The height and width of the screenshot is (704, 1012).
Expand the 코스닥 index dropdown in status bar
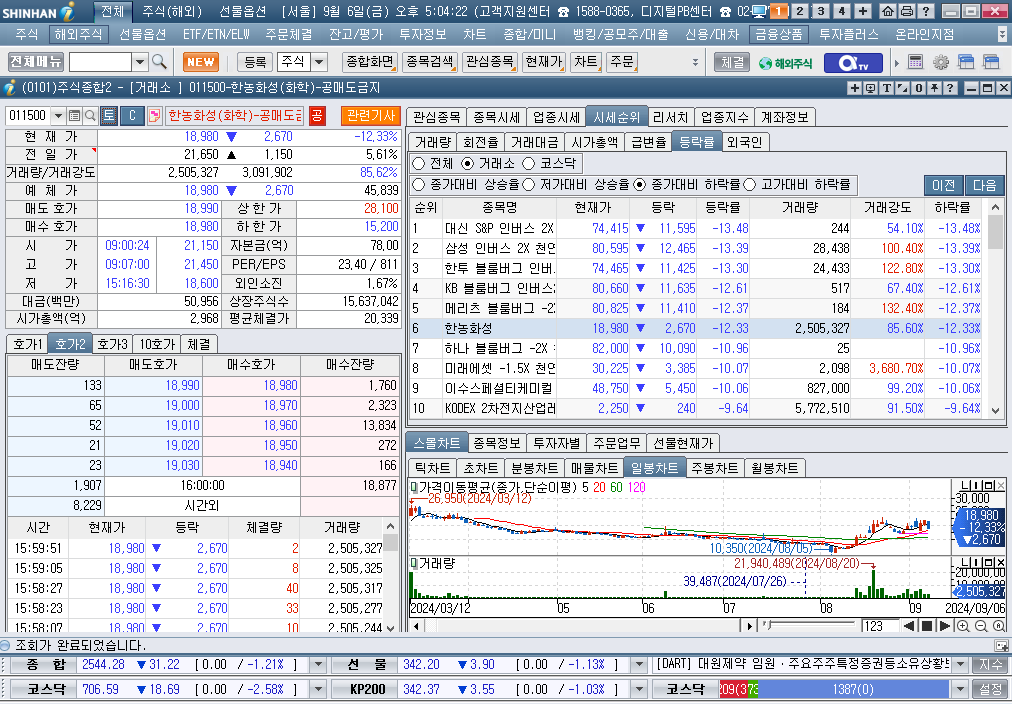(318, 689)
